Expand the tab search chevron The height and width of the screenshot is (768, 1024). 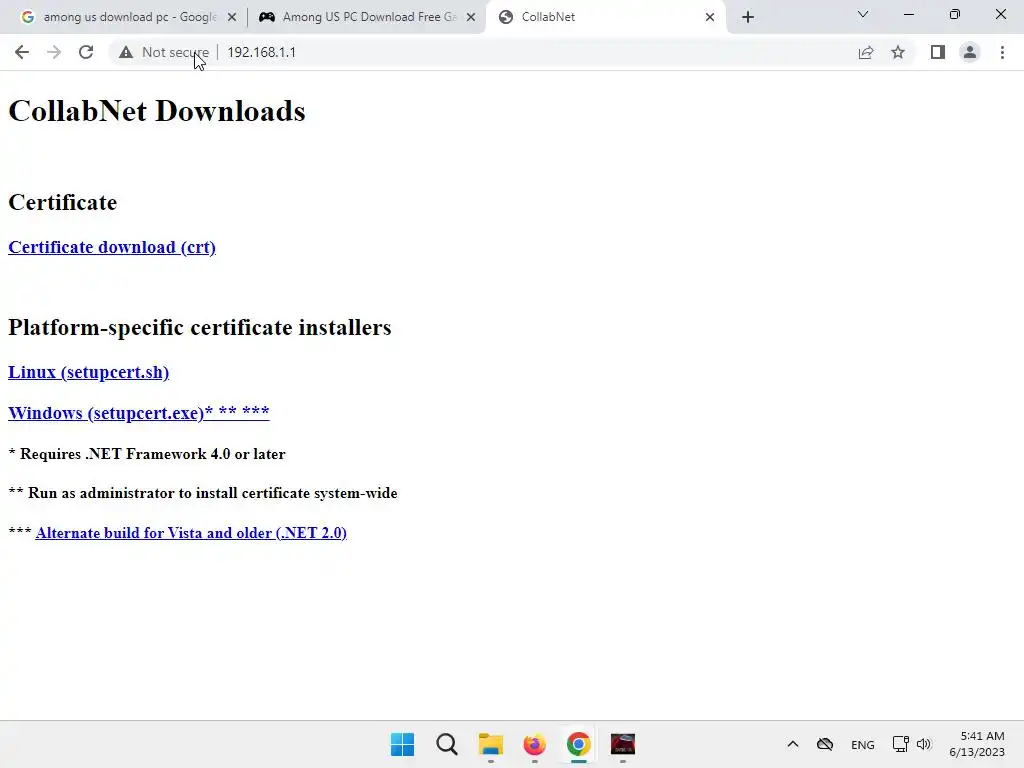click(863, 14)
